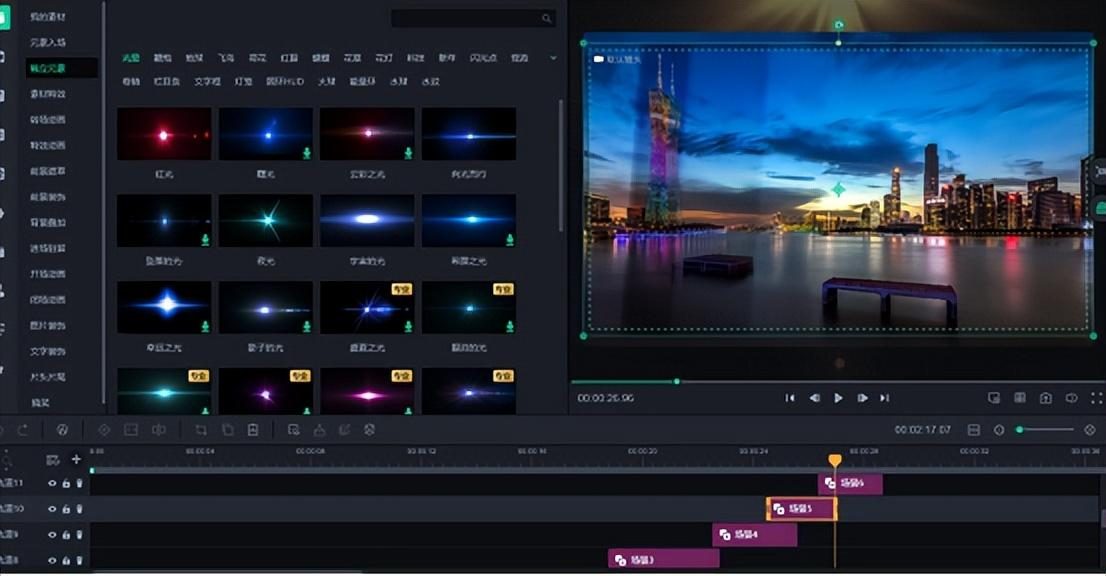1106x576 pixels.
Task: Click the copy icon in the timeline toolbar
Action: pos(227,429)
